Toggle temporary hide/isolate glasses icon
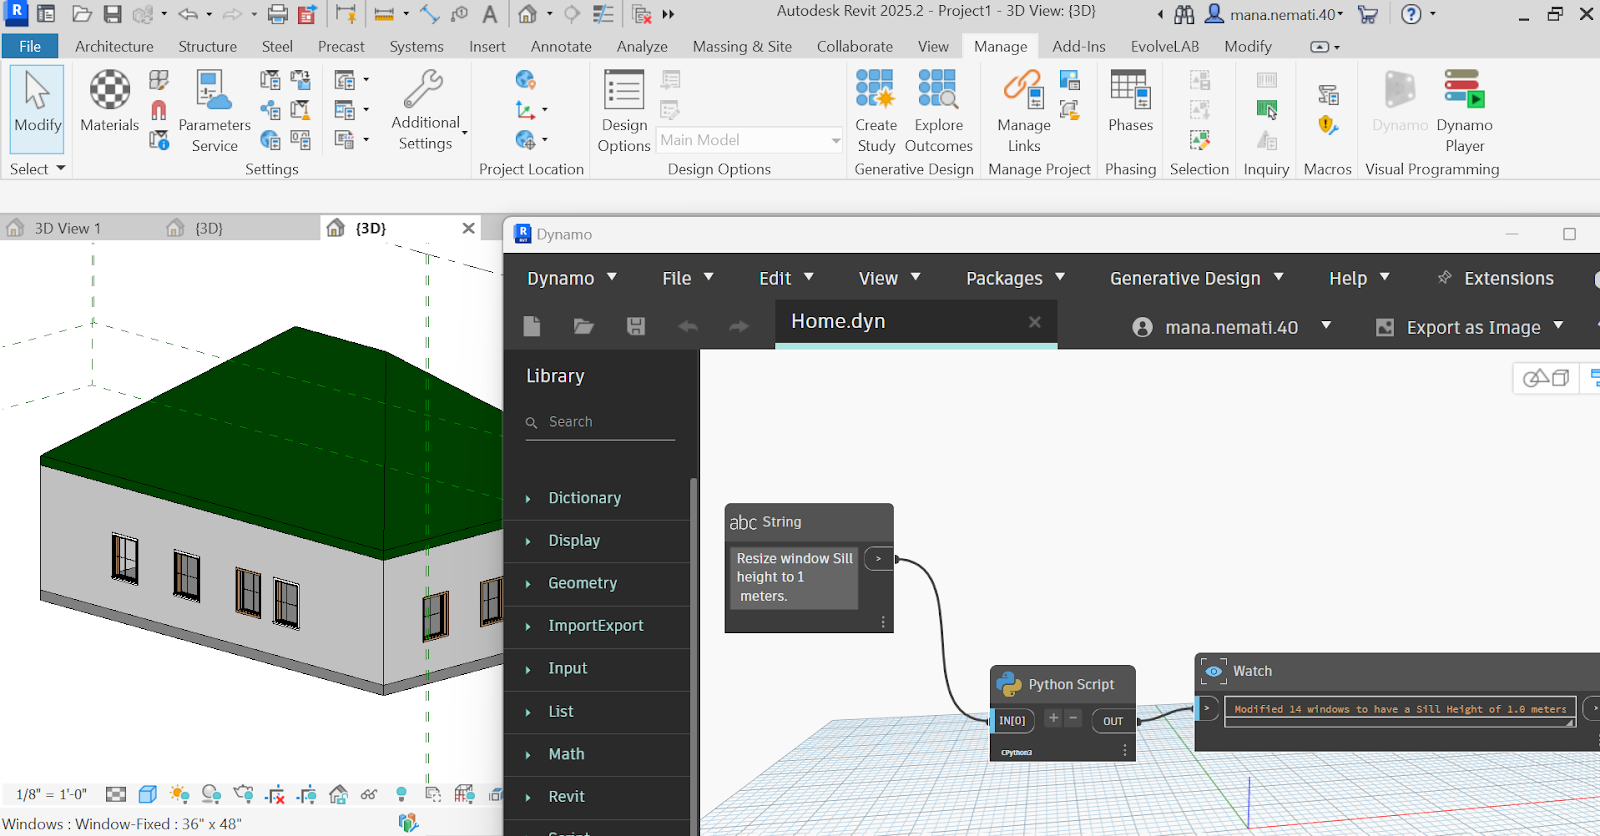The width and height of the screenshot is (1600, 836). (x=369, y=795)
